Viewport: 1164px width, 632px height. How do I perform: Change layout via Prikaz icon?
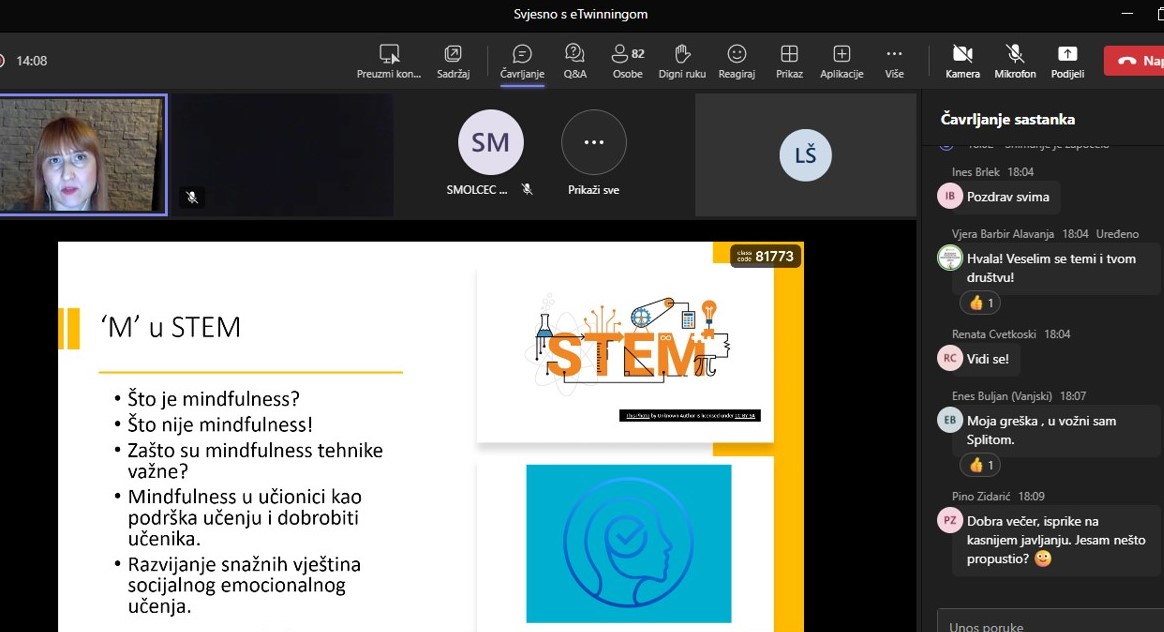pos(789,60)
